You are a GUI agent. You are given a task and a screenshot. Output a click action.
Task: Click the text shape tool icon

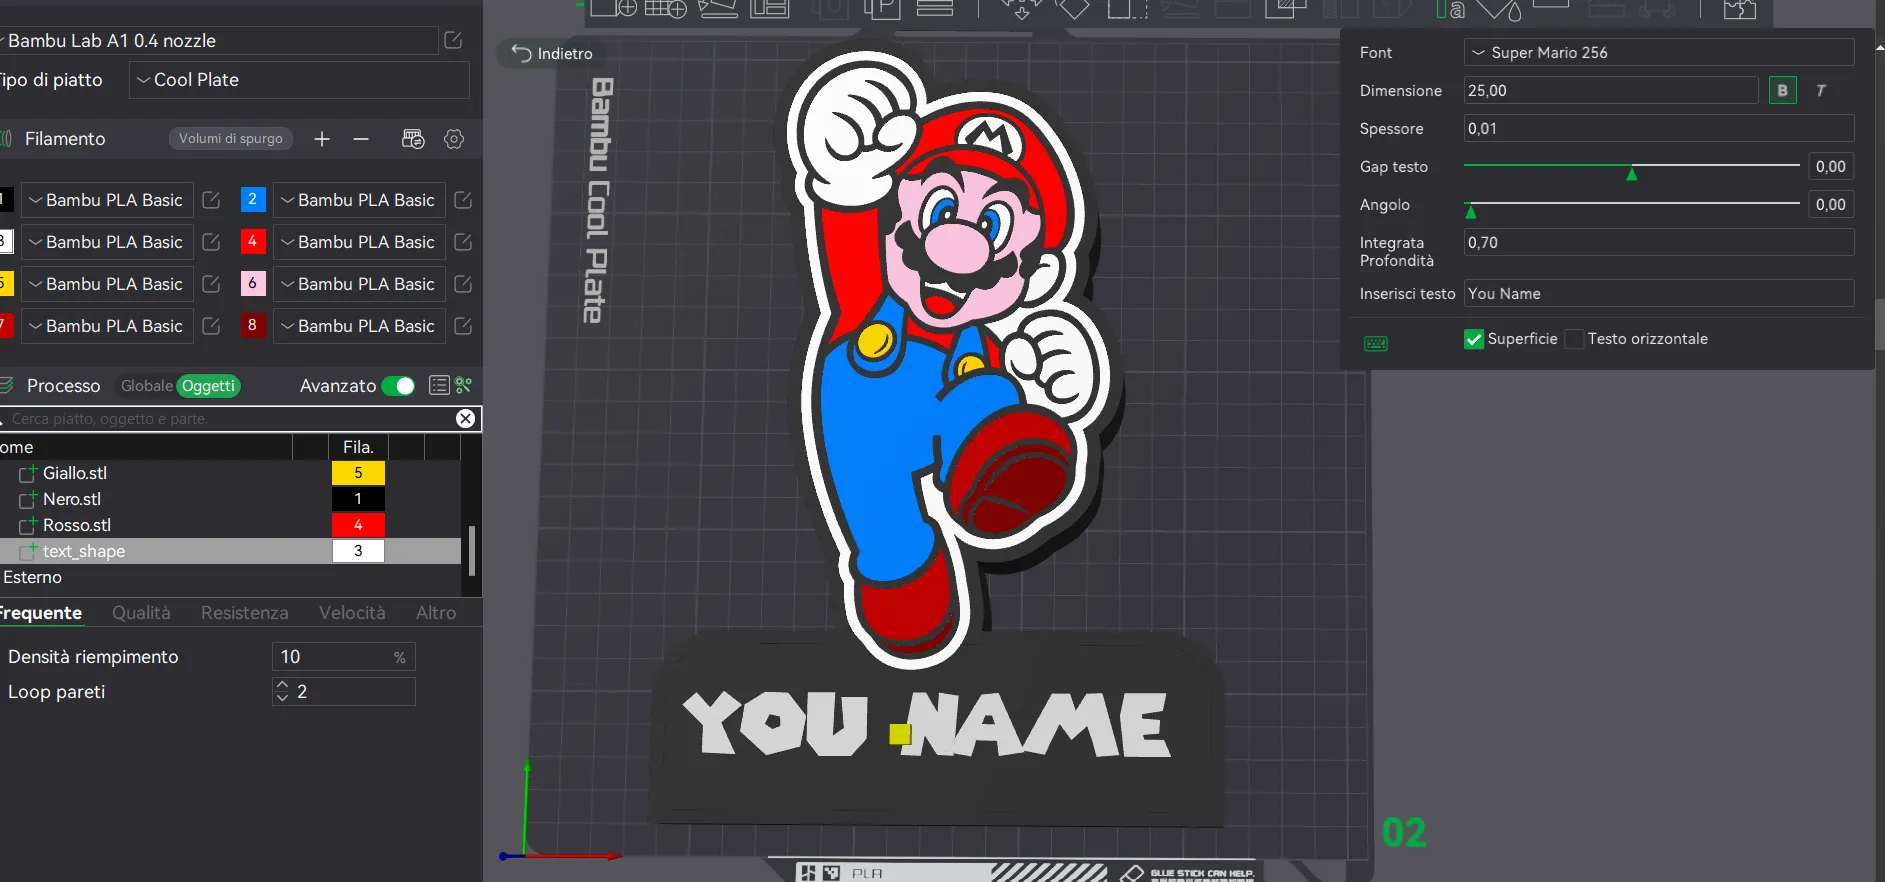(x=1451, y=9)
